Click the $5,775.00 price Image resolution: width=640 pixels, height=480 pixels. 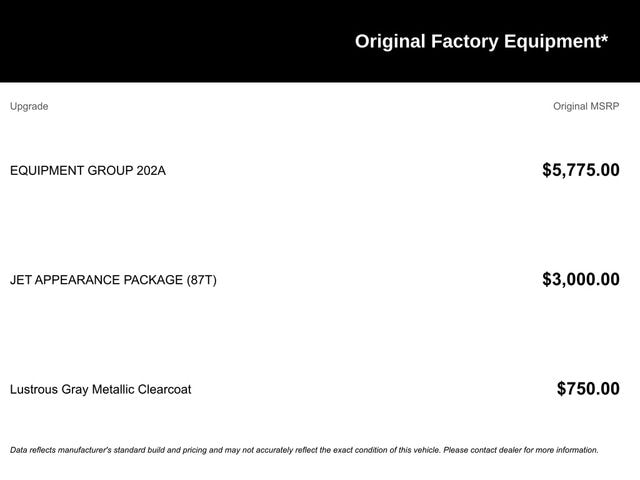[x=580, y=170]
